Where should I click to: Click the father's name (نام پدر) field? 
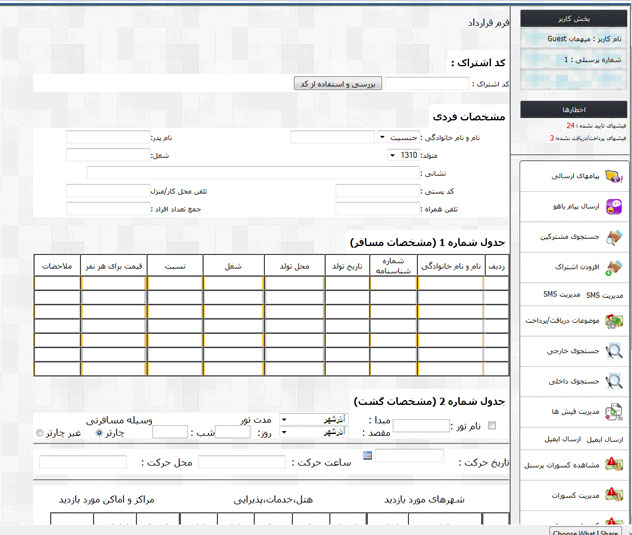(x=108, y=137)
